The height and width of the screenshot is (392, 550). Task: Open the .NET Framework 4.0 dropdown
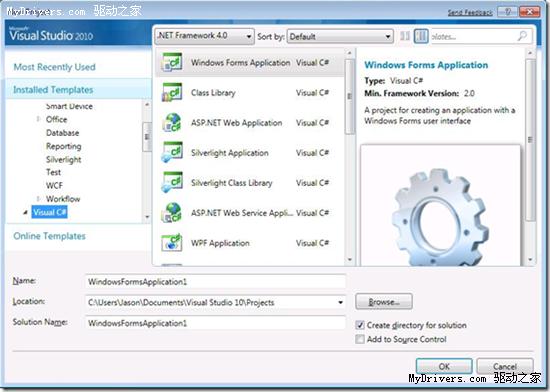click(x=204, y=36)
